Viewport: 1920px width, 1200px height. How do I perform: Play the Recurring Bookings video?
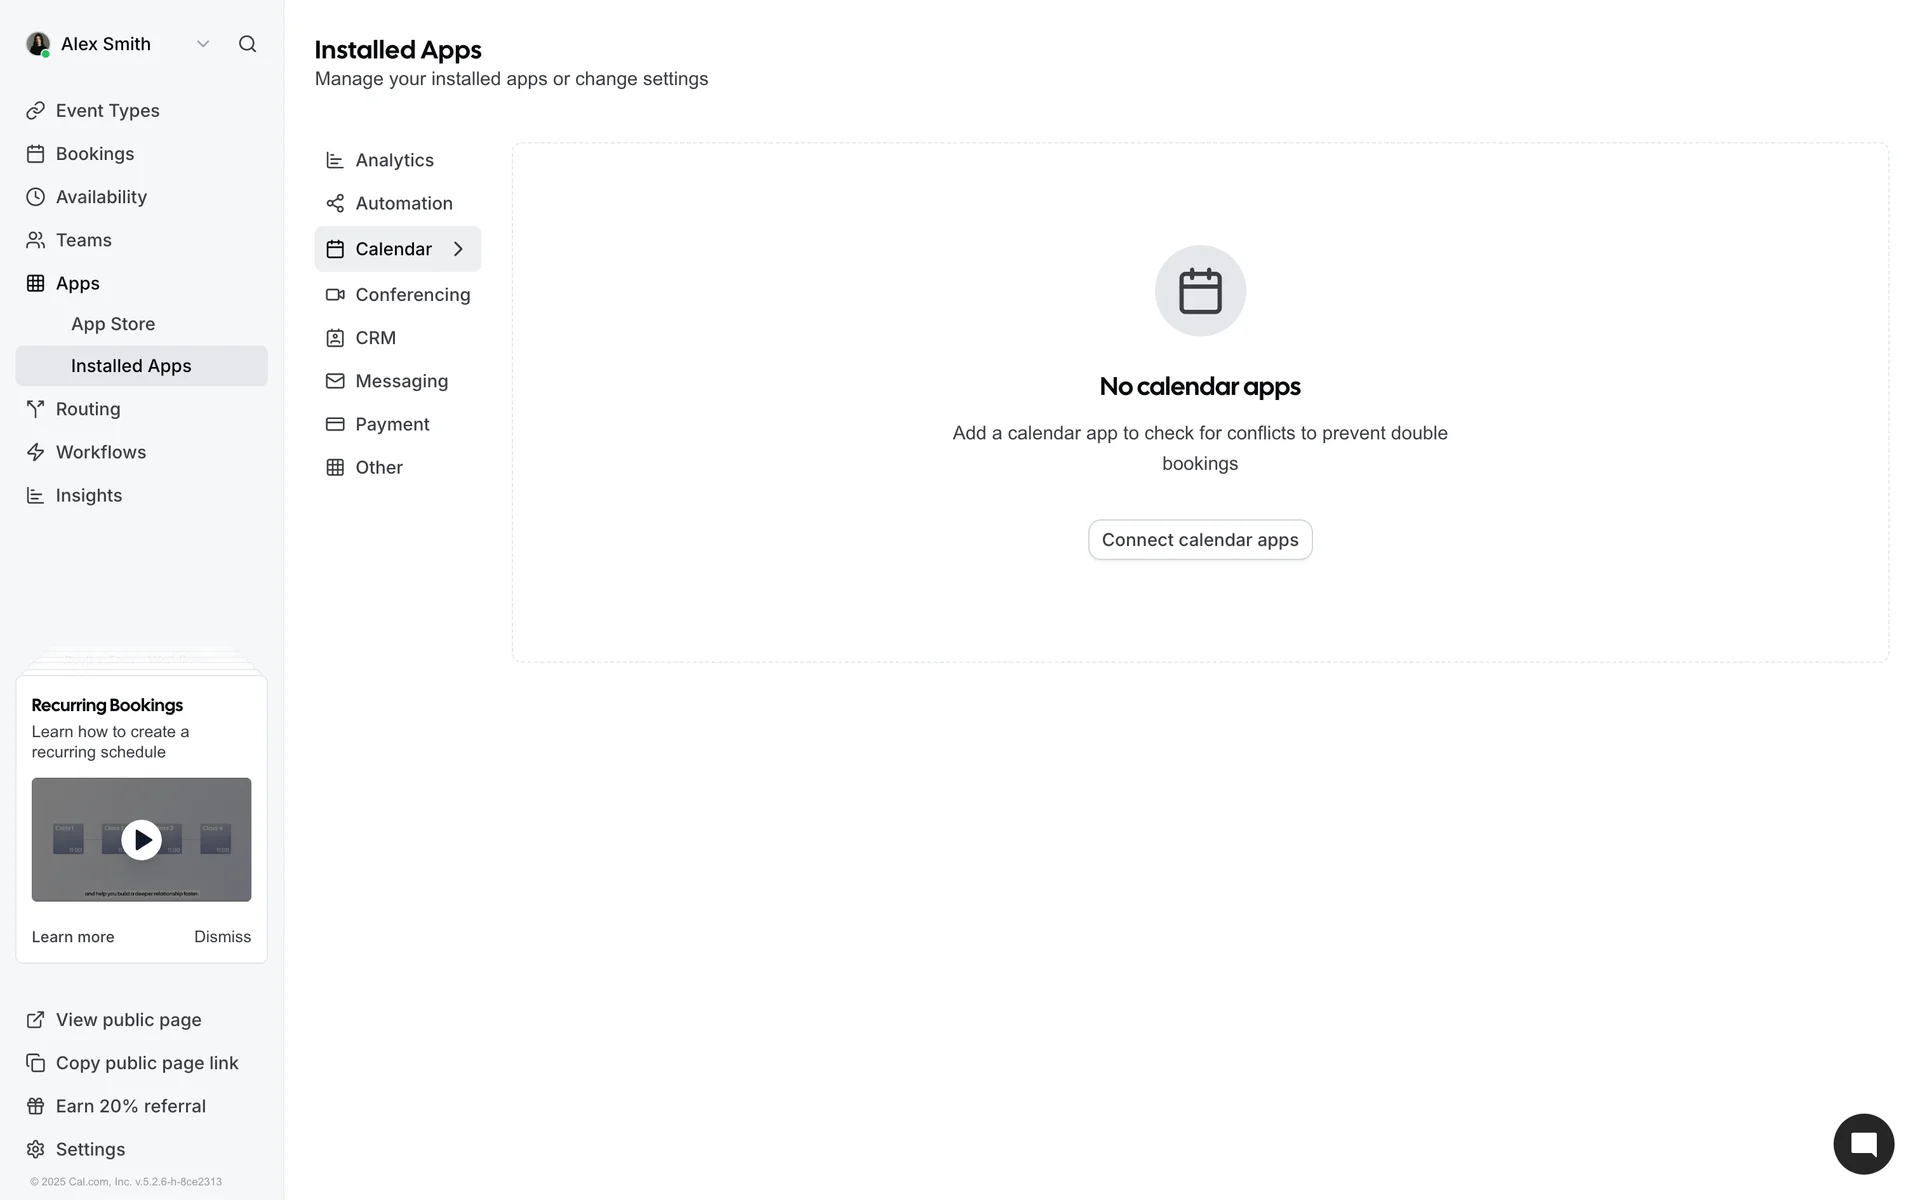[141, 840]
